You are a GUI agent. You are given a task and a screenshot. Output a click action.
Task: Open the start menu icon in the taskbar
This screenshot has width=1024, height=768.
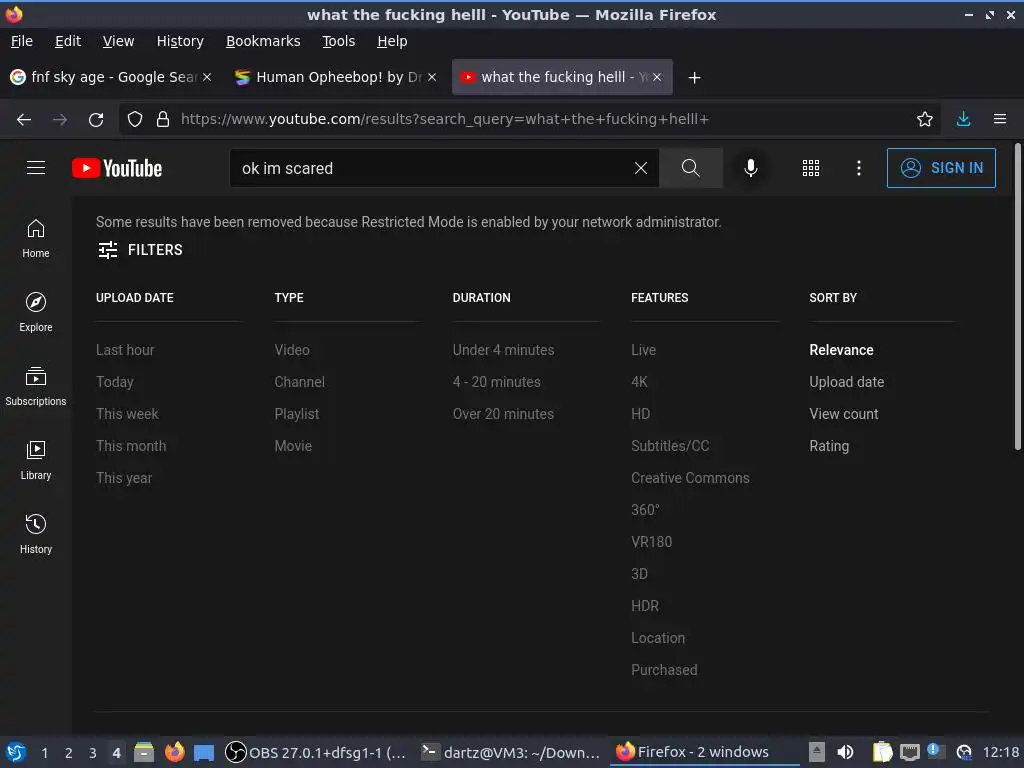pyautogui.click(x=16, y=752)
